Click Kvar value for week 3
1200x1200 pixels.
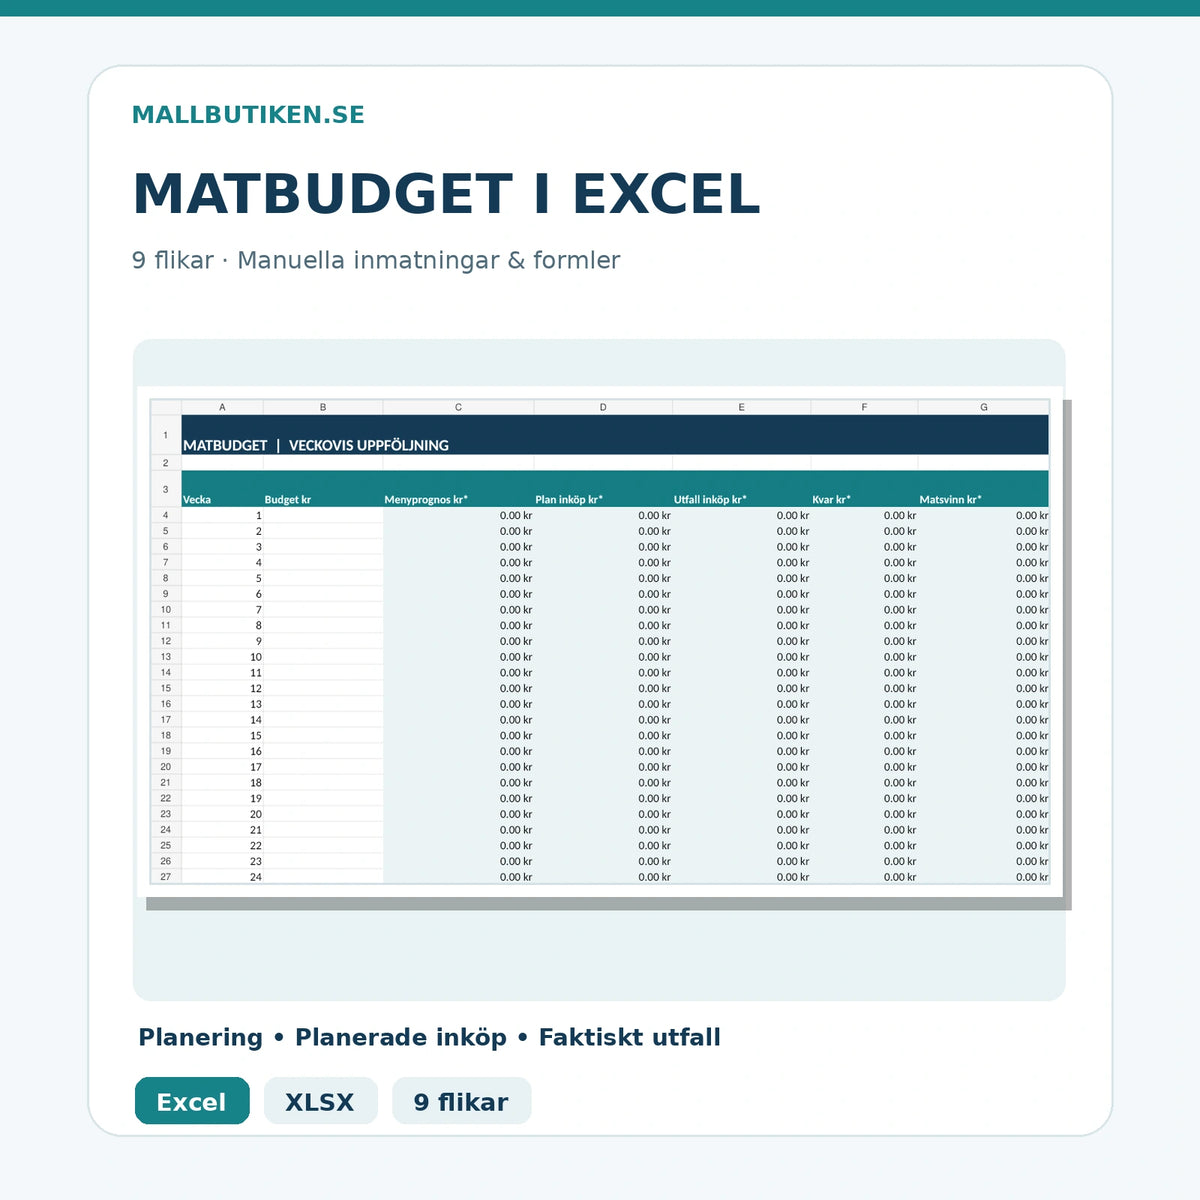point(864,547)
